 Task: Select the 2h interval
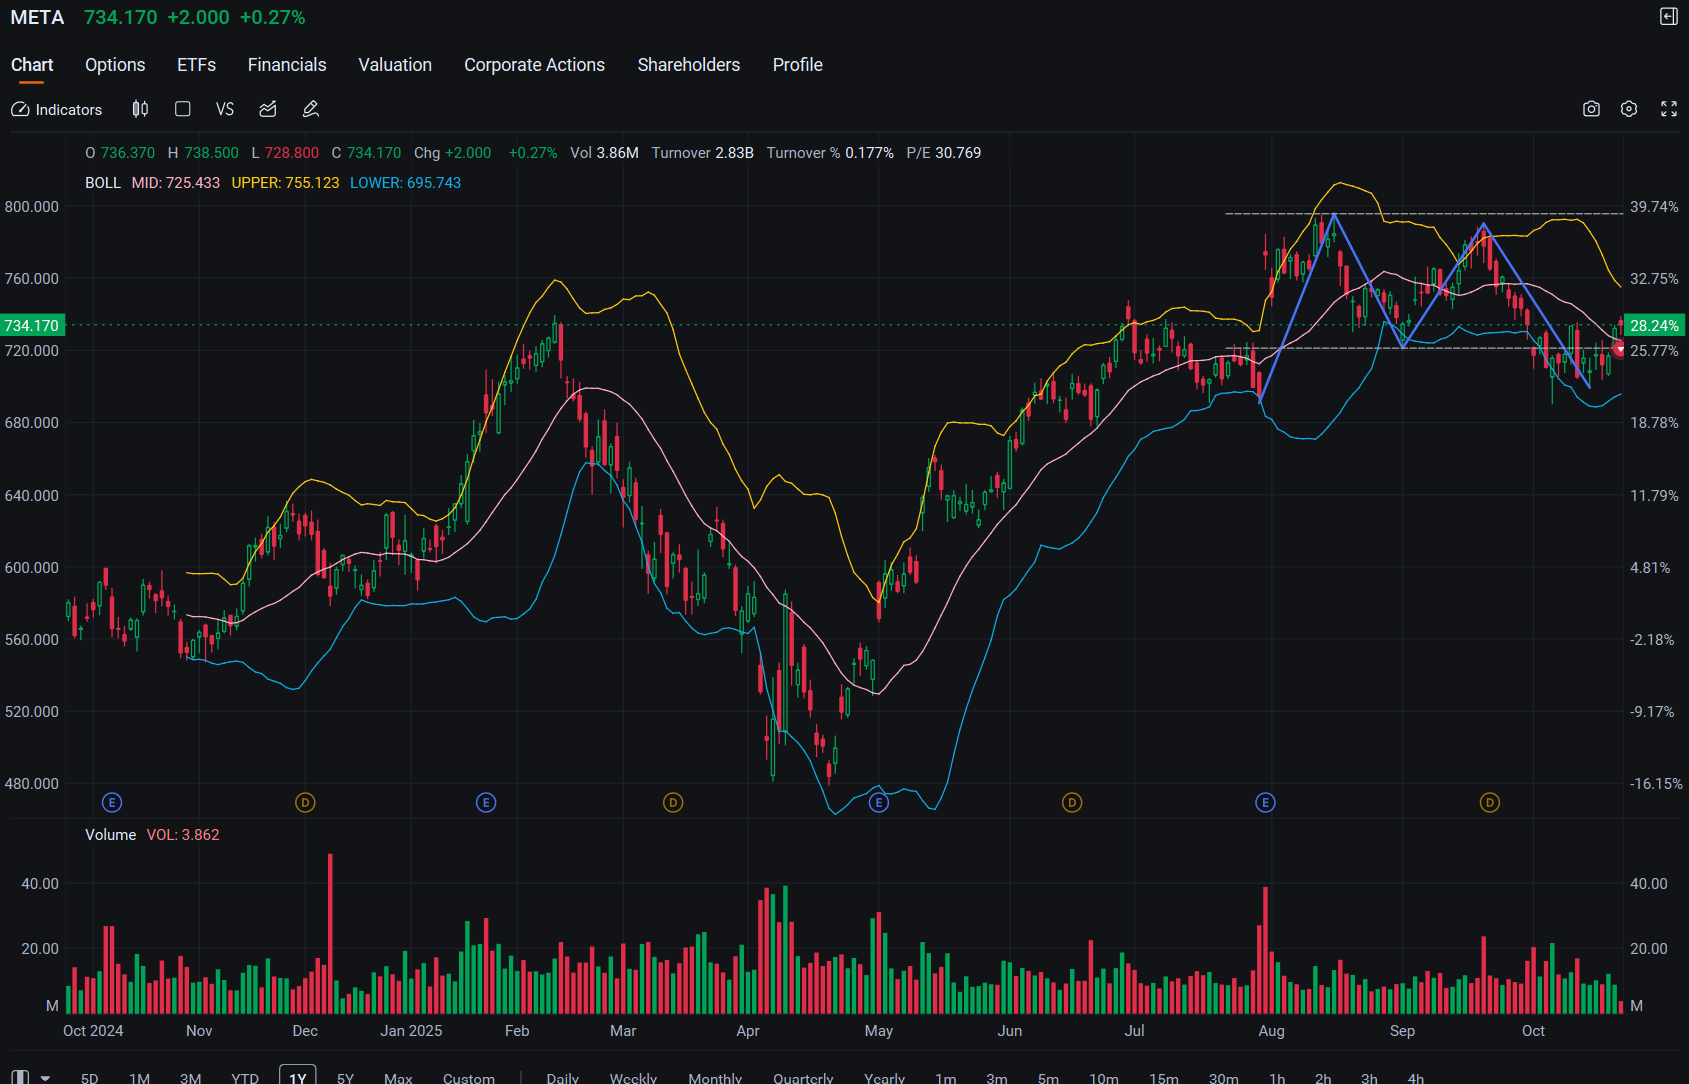pos(1323,1078)
